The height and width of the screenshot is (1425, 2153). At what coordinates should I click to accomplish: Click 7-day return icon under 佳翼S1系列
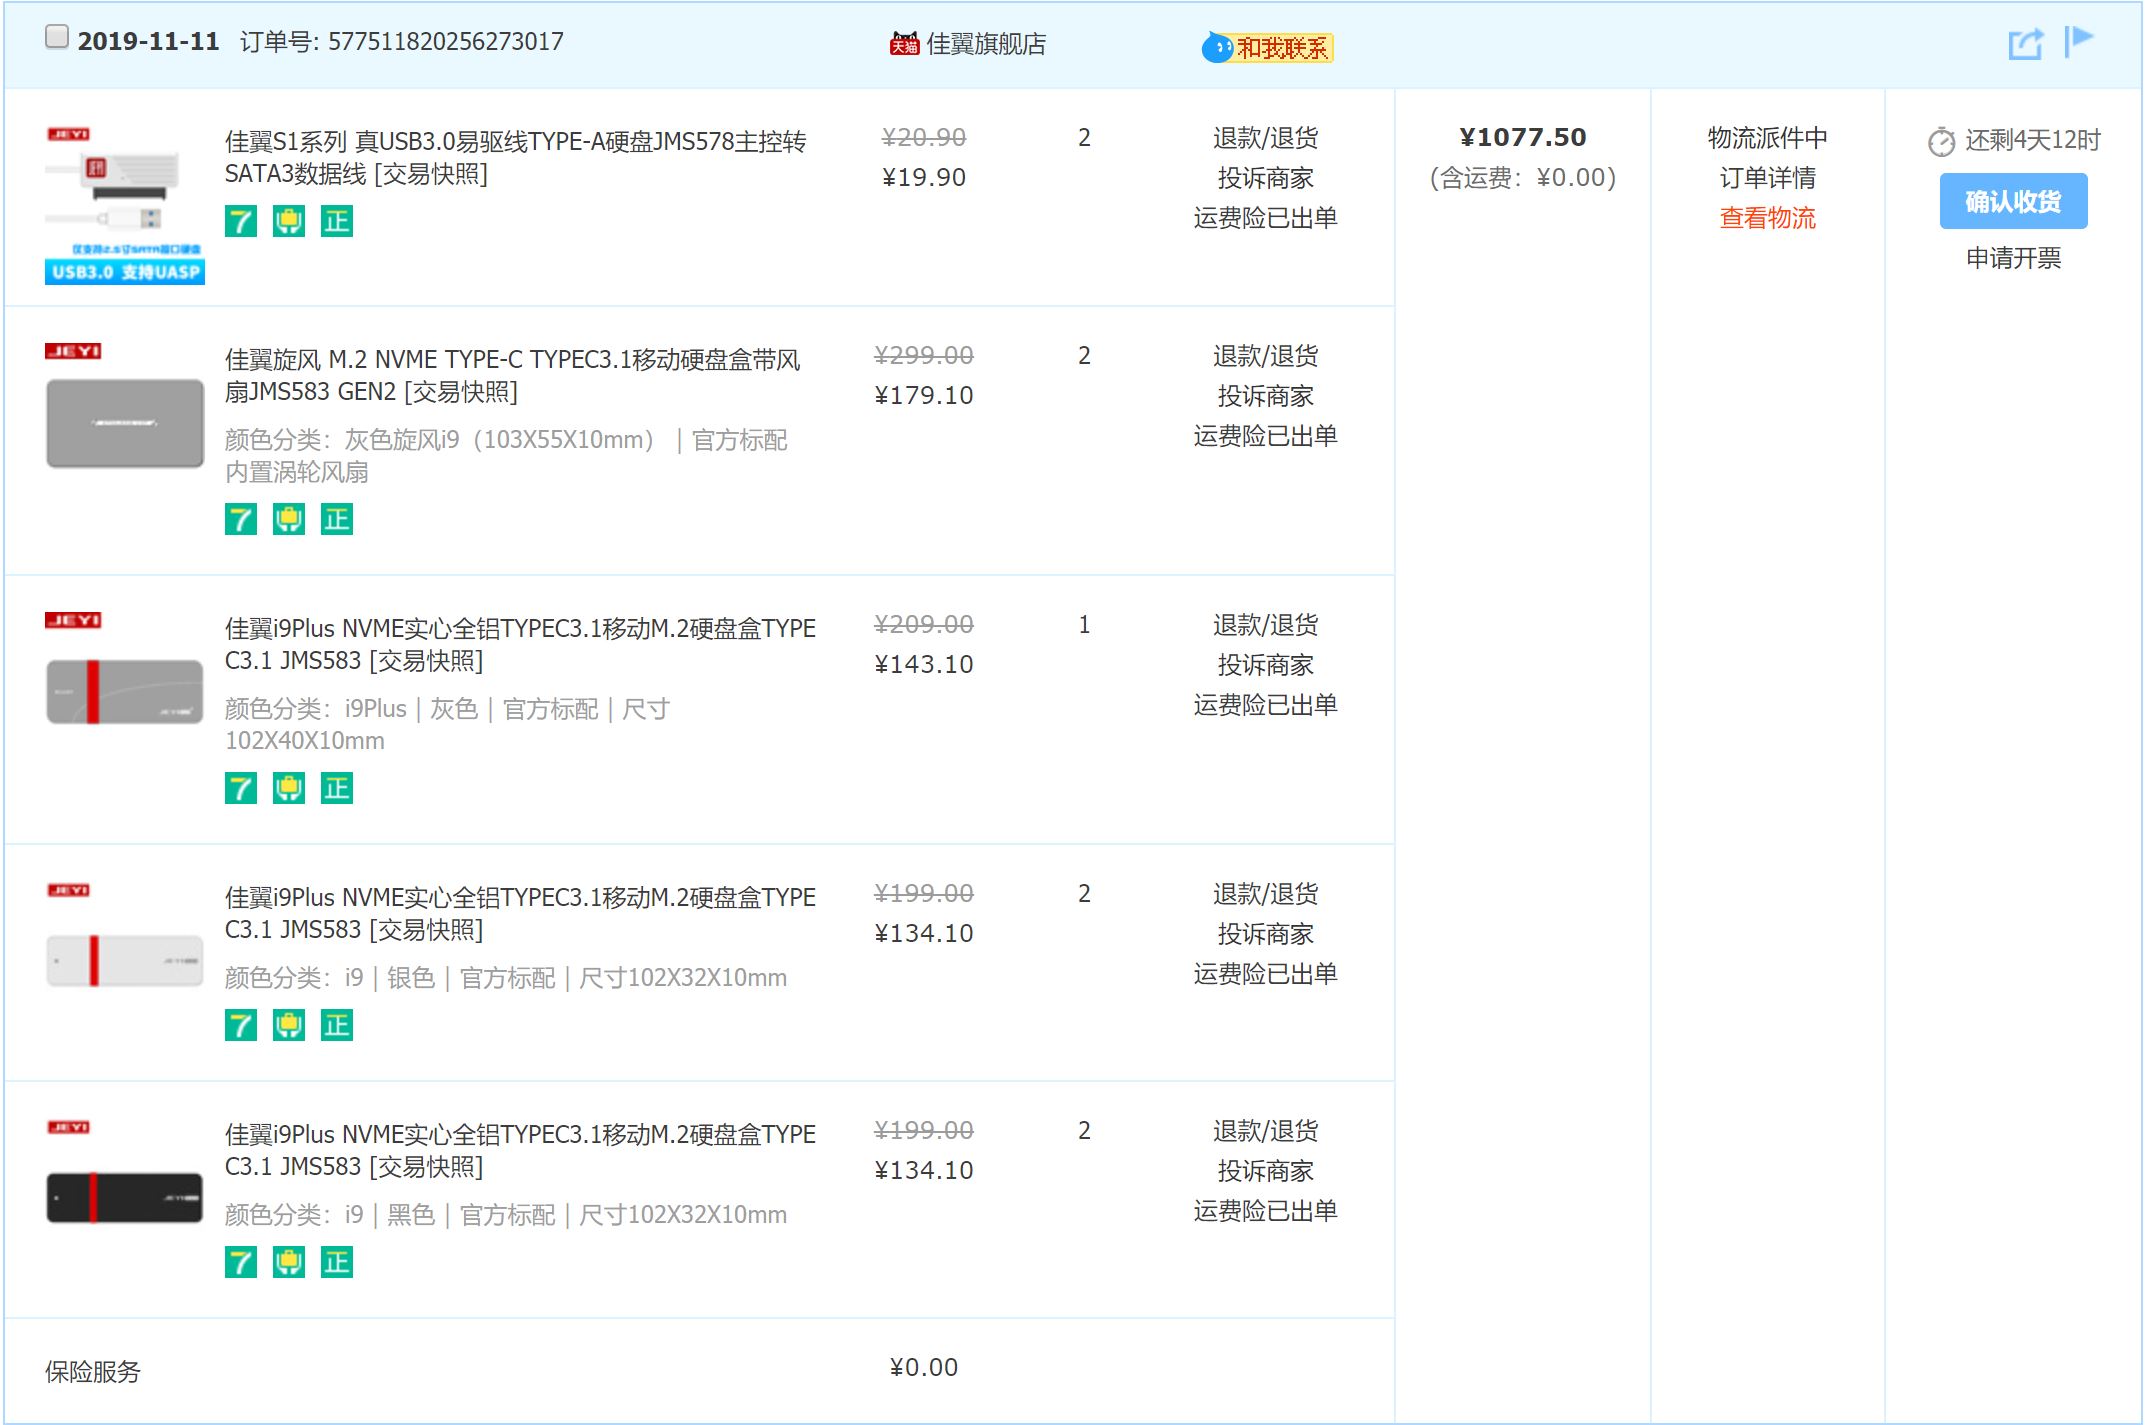[241, 221]
